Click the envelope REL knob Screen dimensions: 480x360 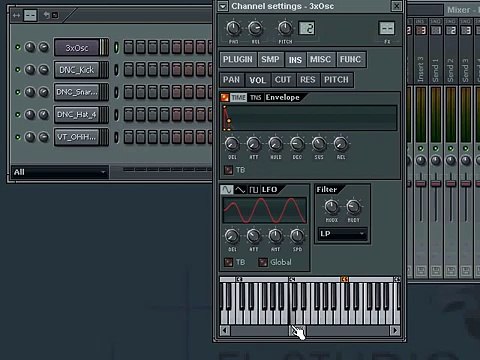(341, 144)
